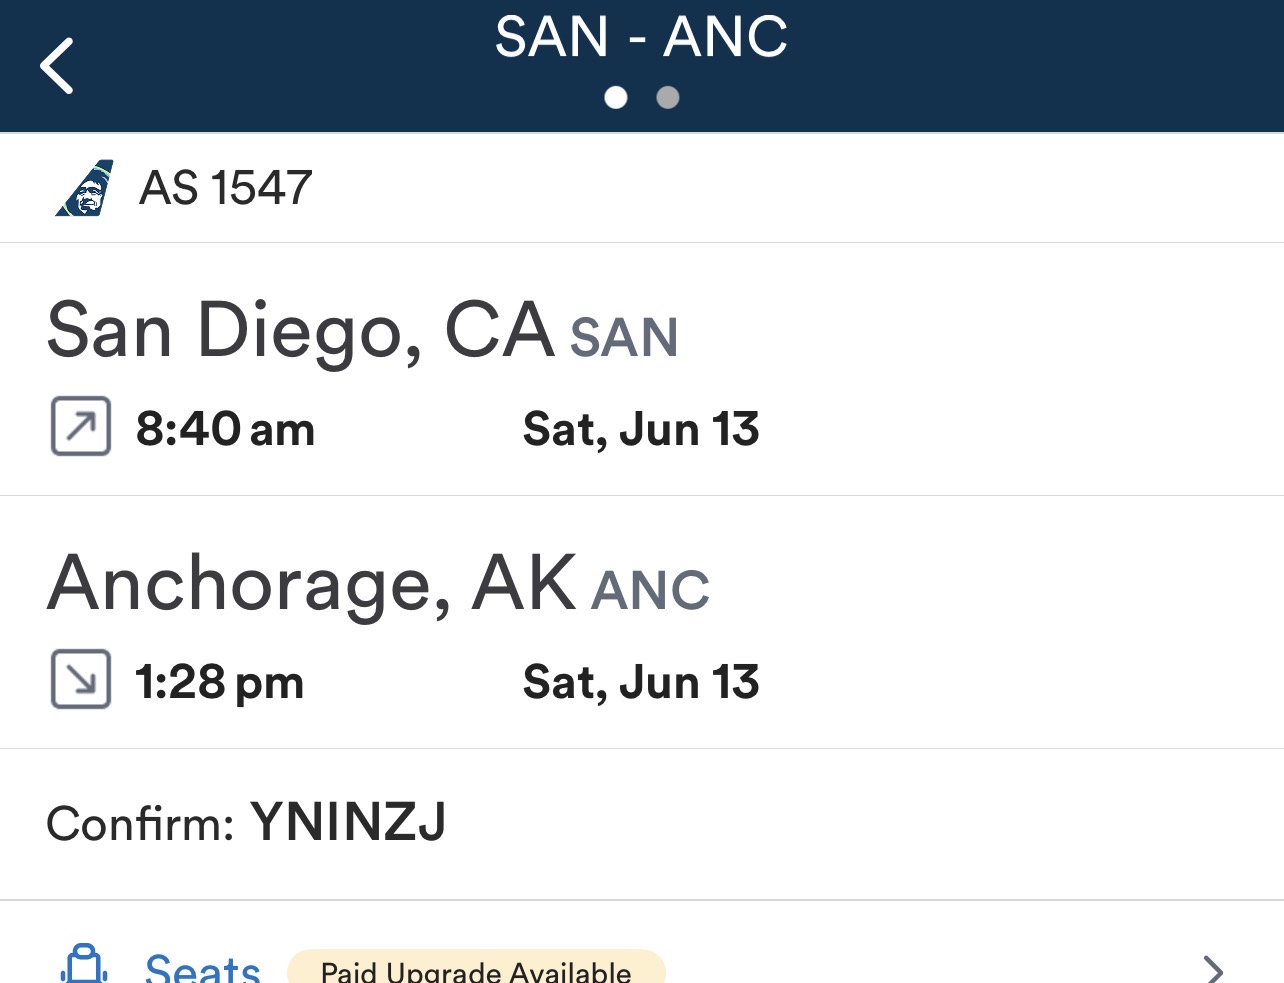Click the arrival arrow icon
Screen dimensions: 1284x983
click(81, 679)
